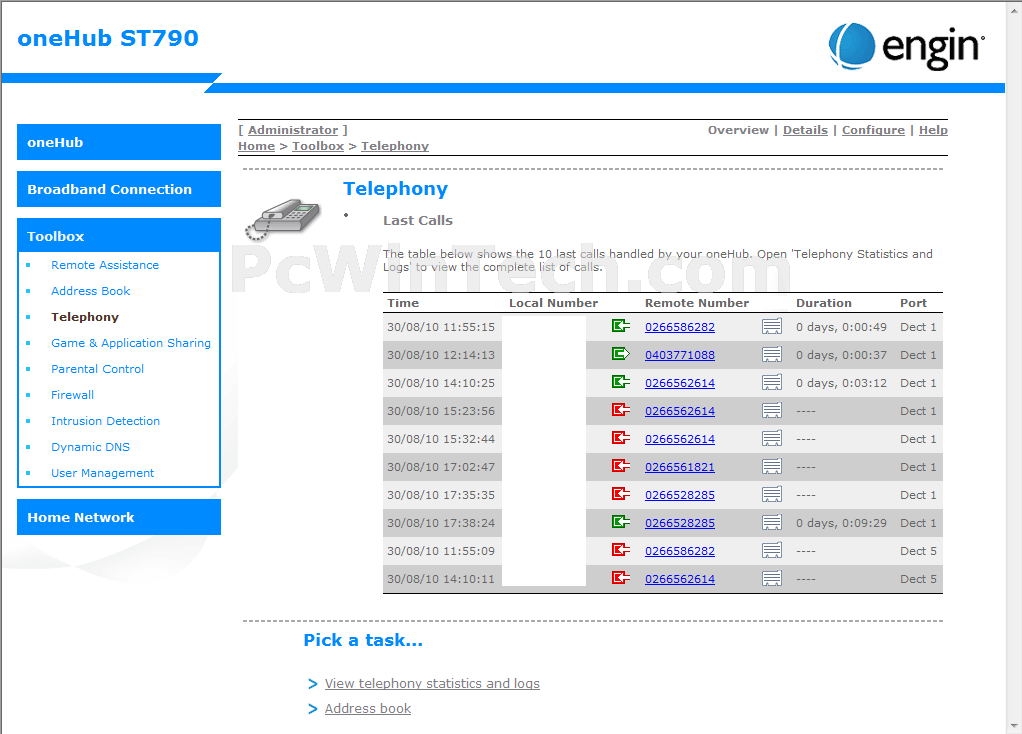Click the red missed call icon at 15:23:56
1022x734 pixels.
pyautogui.click(x=620, y=410)
